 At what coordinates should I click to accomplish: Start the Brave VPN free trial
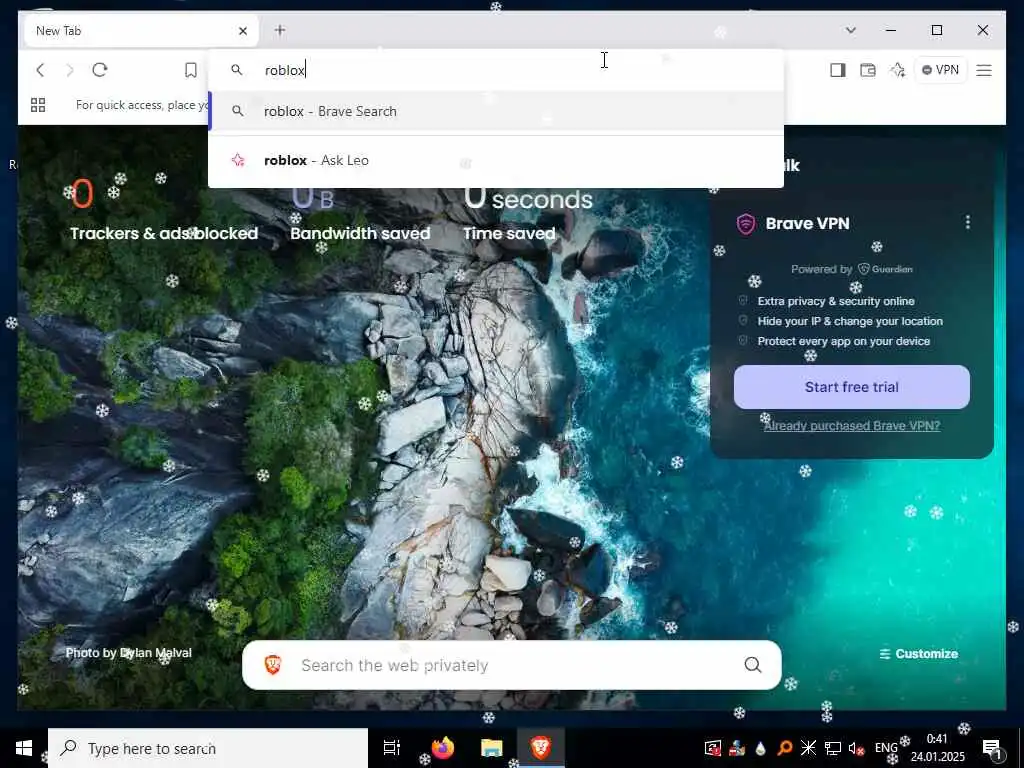tap(852, 387)
